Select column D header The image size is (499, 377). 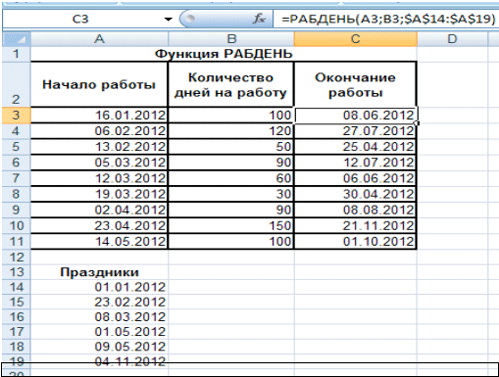[452, 39]
